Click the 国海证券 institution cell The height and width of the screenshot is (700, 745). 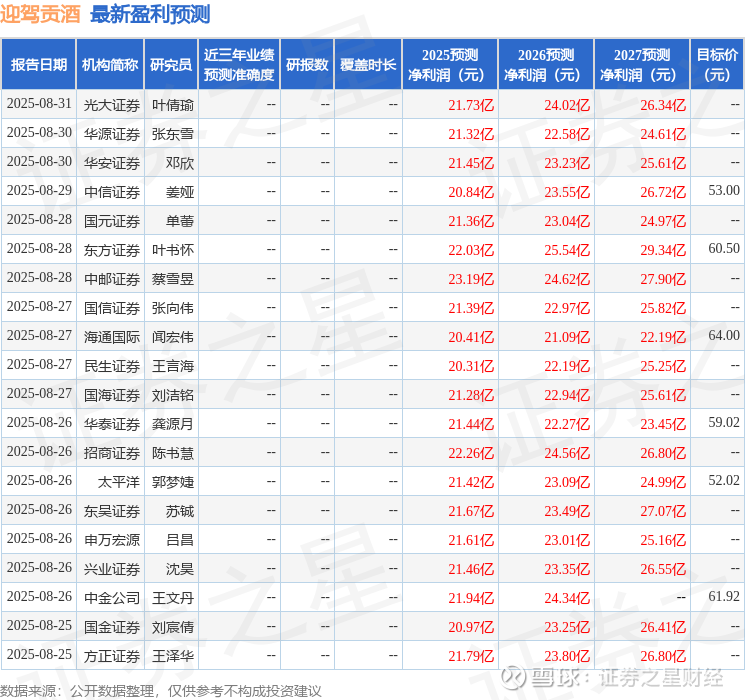point(112,395)
